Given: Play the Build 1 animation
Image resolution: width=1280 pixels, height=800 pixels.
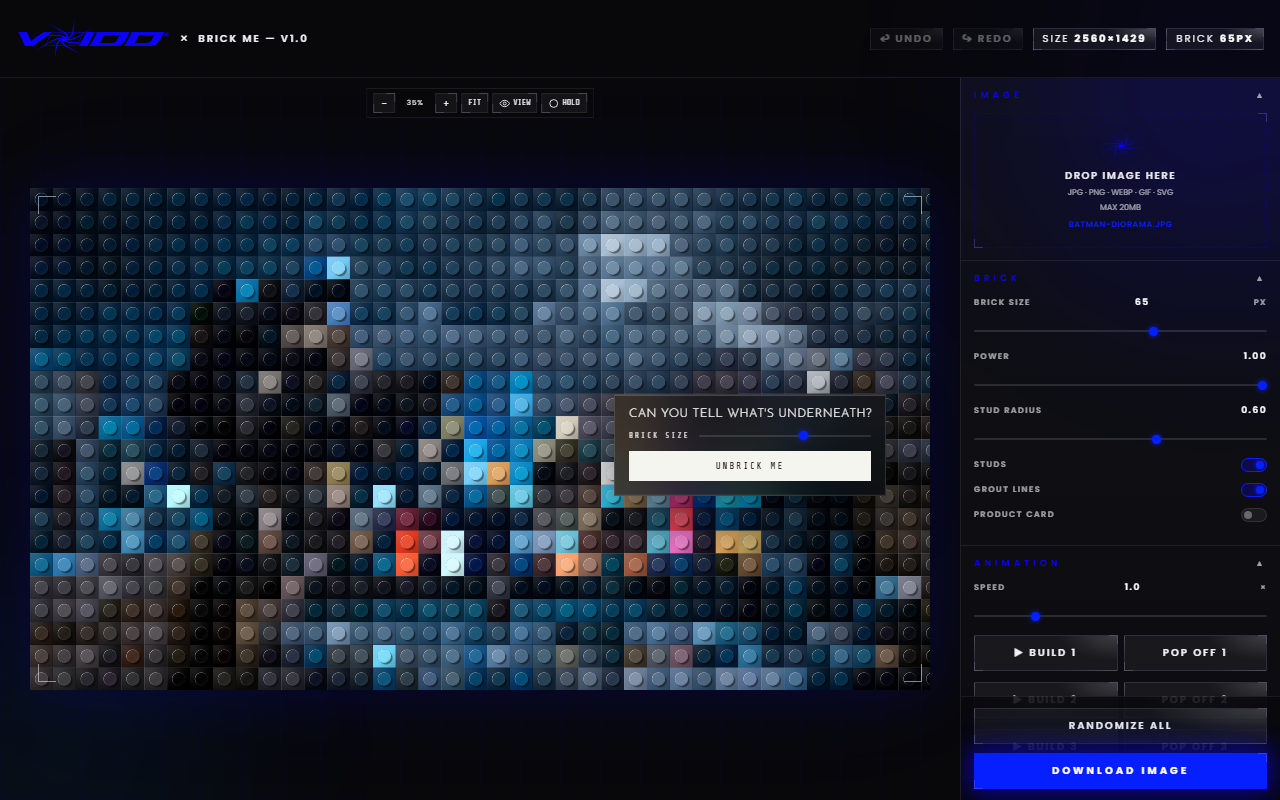Looking at the screenshot, I should 1045,653.
